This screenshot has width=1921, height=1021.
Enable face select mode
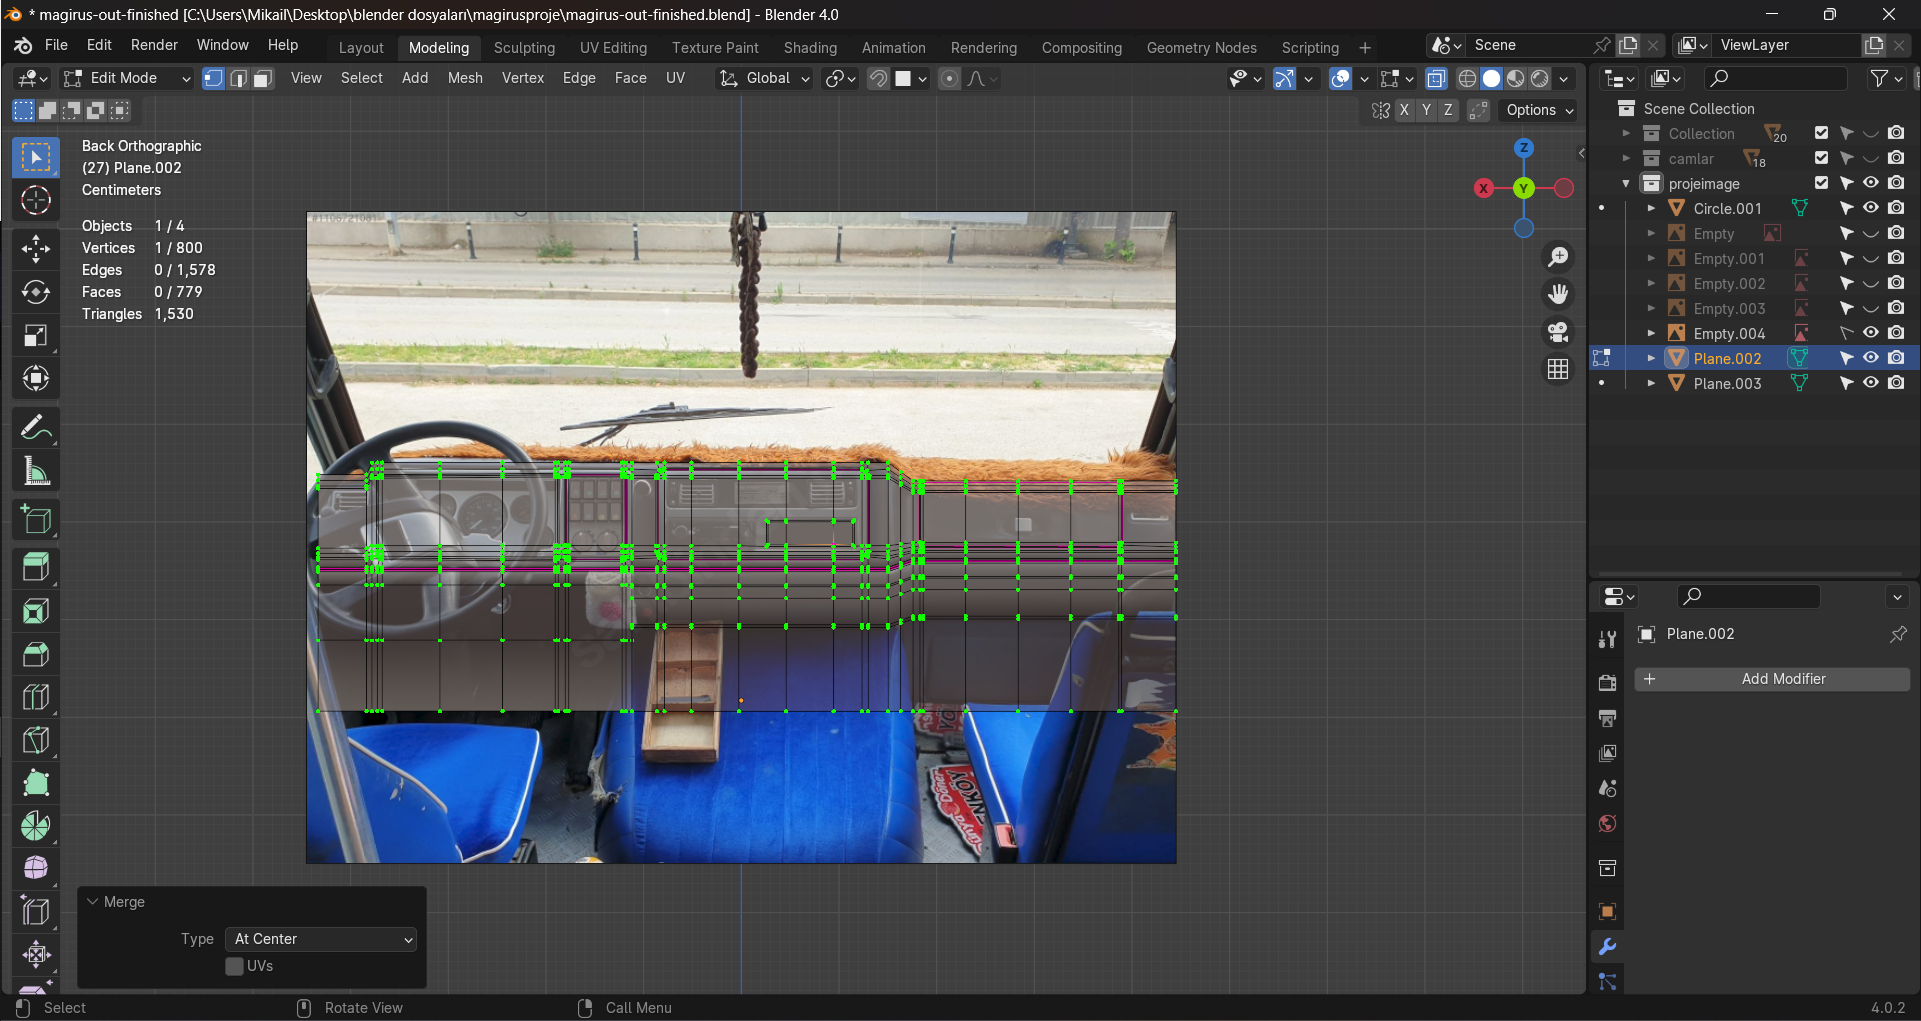point(263,78)
